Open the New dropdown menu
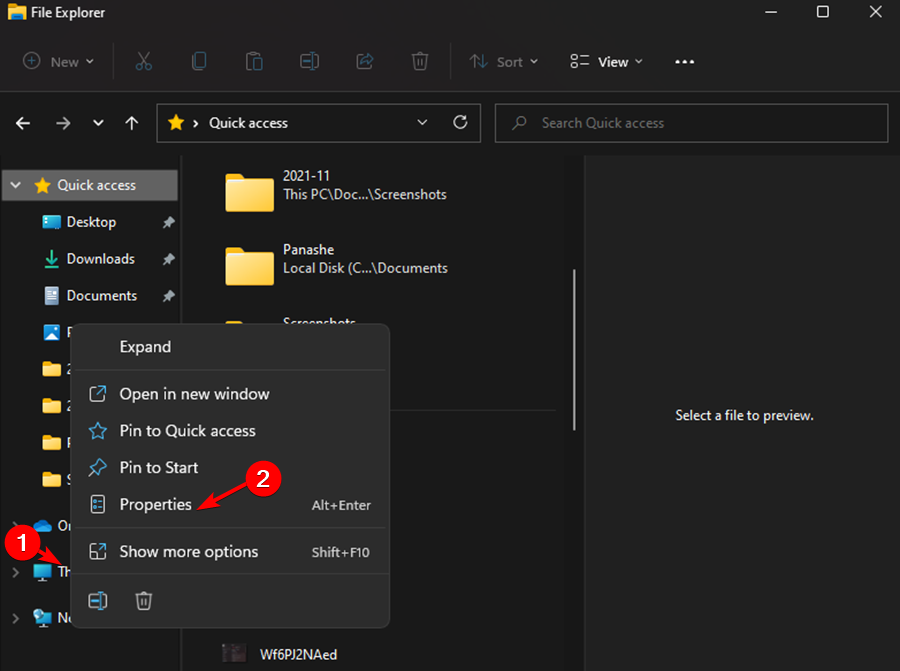This screenshot has height=671, width=900. pos(58,61)
